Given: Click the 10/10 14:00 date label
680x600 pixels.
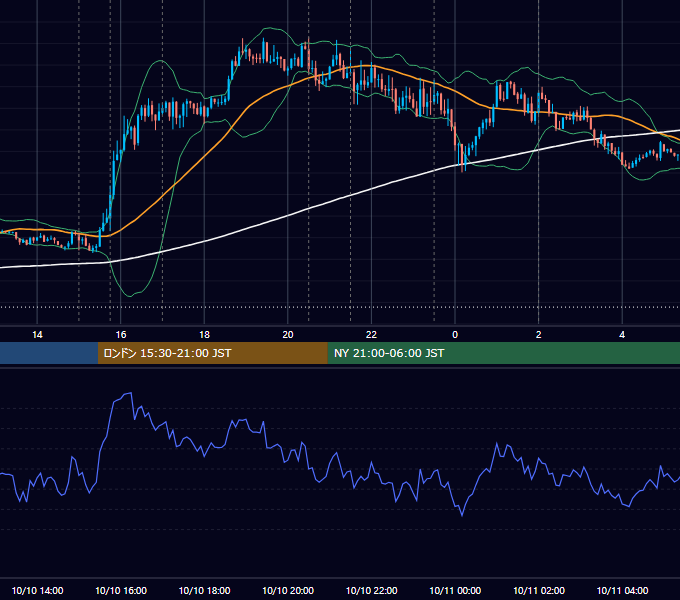Looking at the screenshot, I should coord(37,590).
